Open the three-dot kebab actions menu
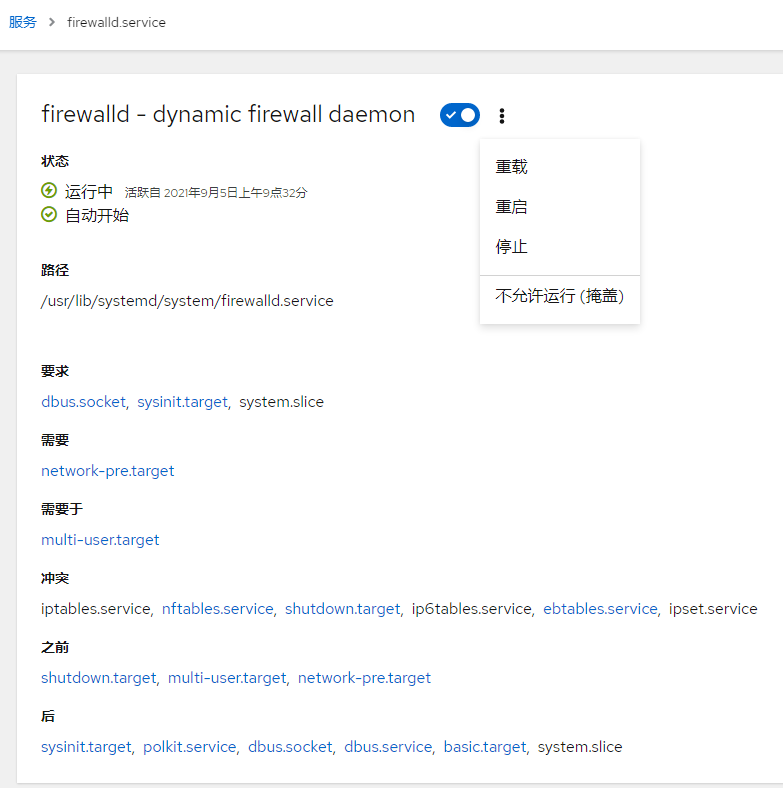The height and width of the screenshot is (788, 783). click(x=502, y=116)
